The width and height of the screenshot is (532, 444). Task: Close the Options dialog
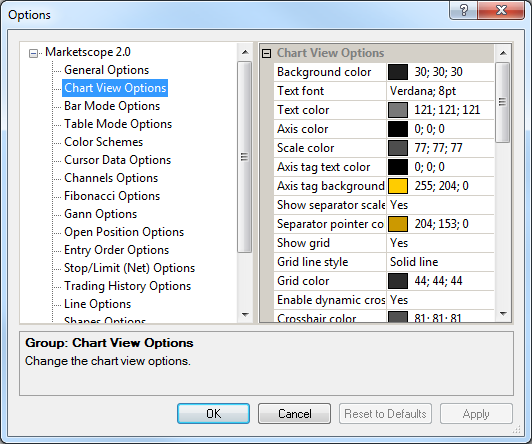[501, 10]
